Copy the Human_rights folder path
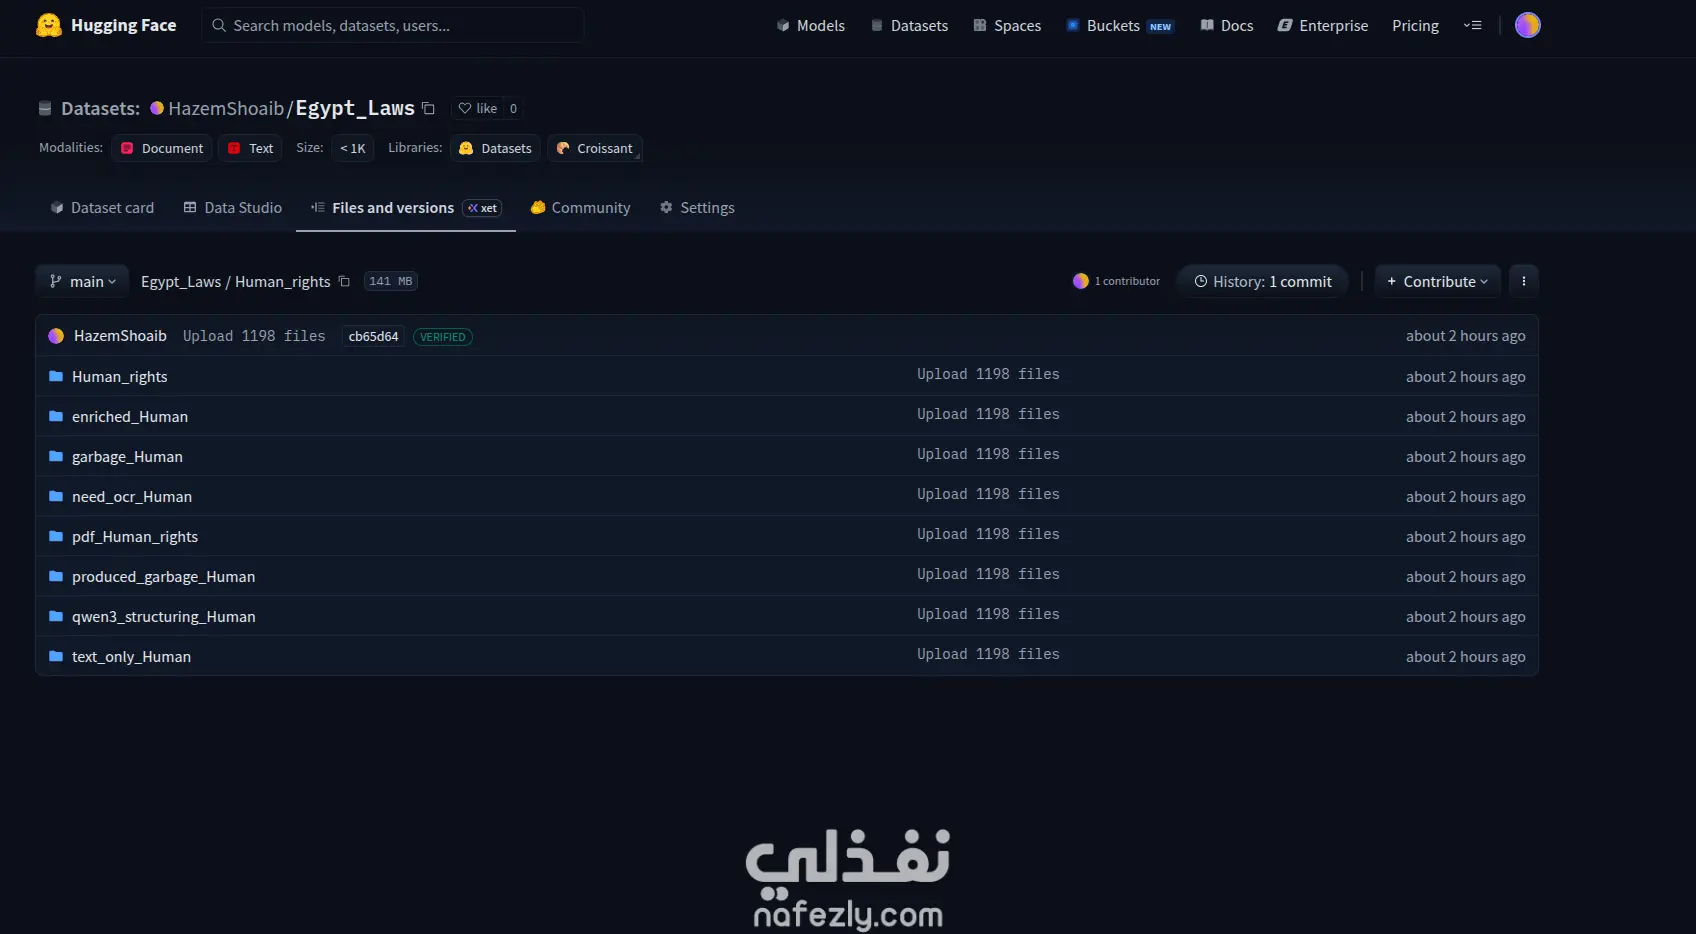 pyautogui.click(x=344, y=281)
